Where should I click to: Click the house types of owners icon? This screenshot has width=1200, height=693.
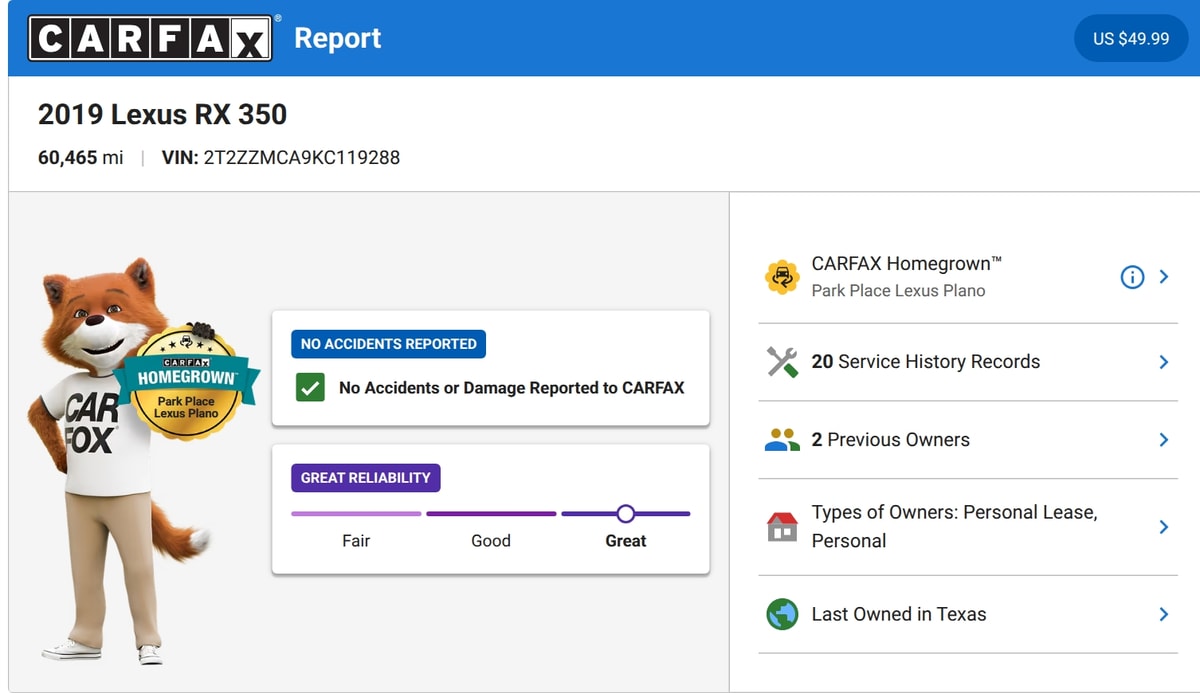pyautogui.click(x=782, y=526)
